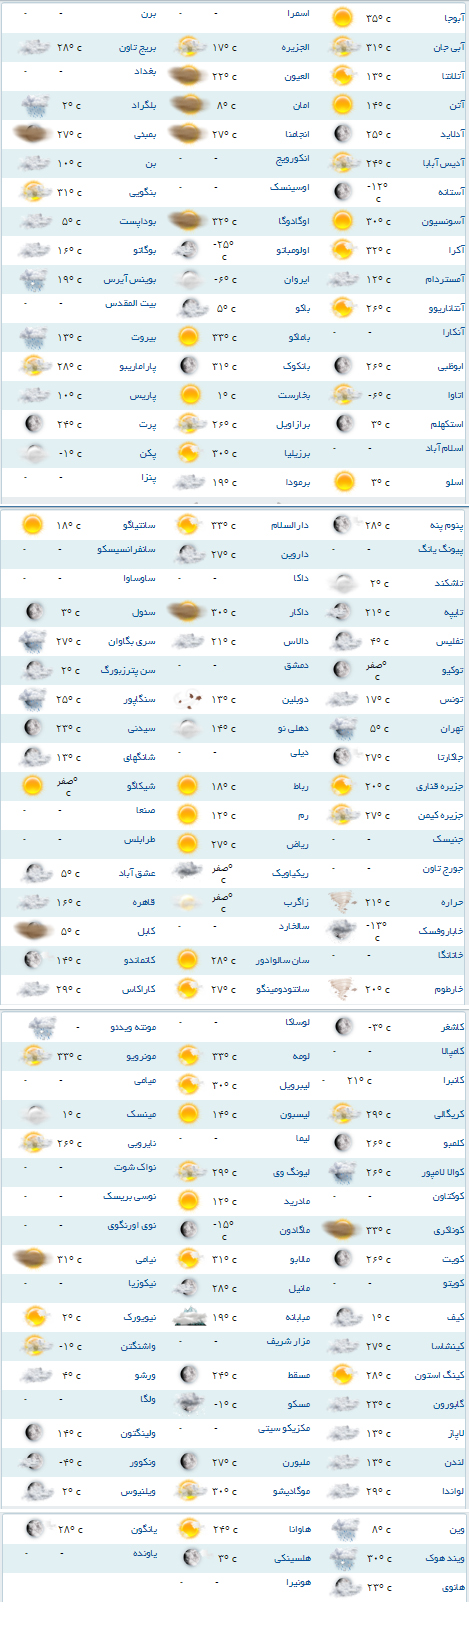This screenshot has width=469, height=1640.
Task: Click the sunny icon for اسلو
Action: 343,482
